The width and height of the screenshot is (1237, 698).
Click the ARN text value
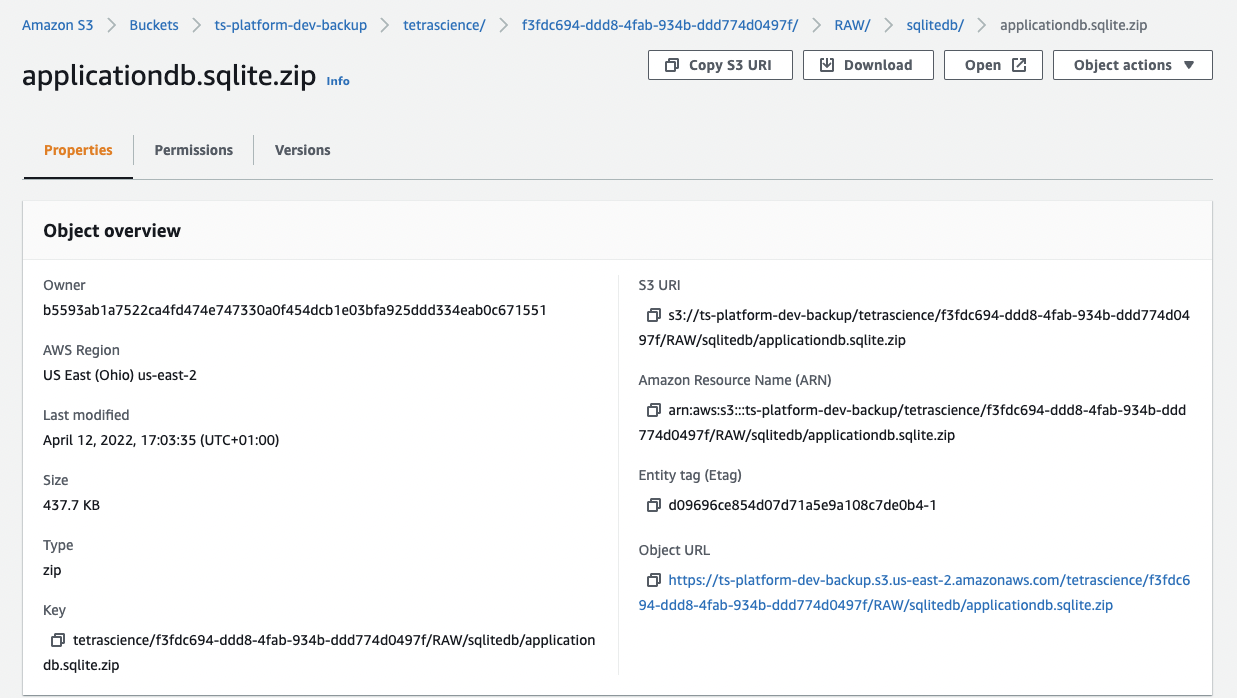[913, 422]
